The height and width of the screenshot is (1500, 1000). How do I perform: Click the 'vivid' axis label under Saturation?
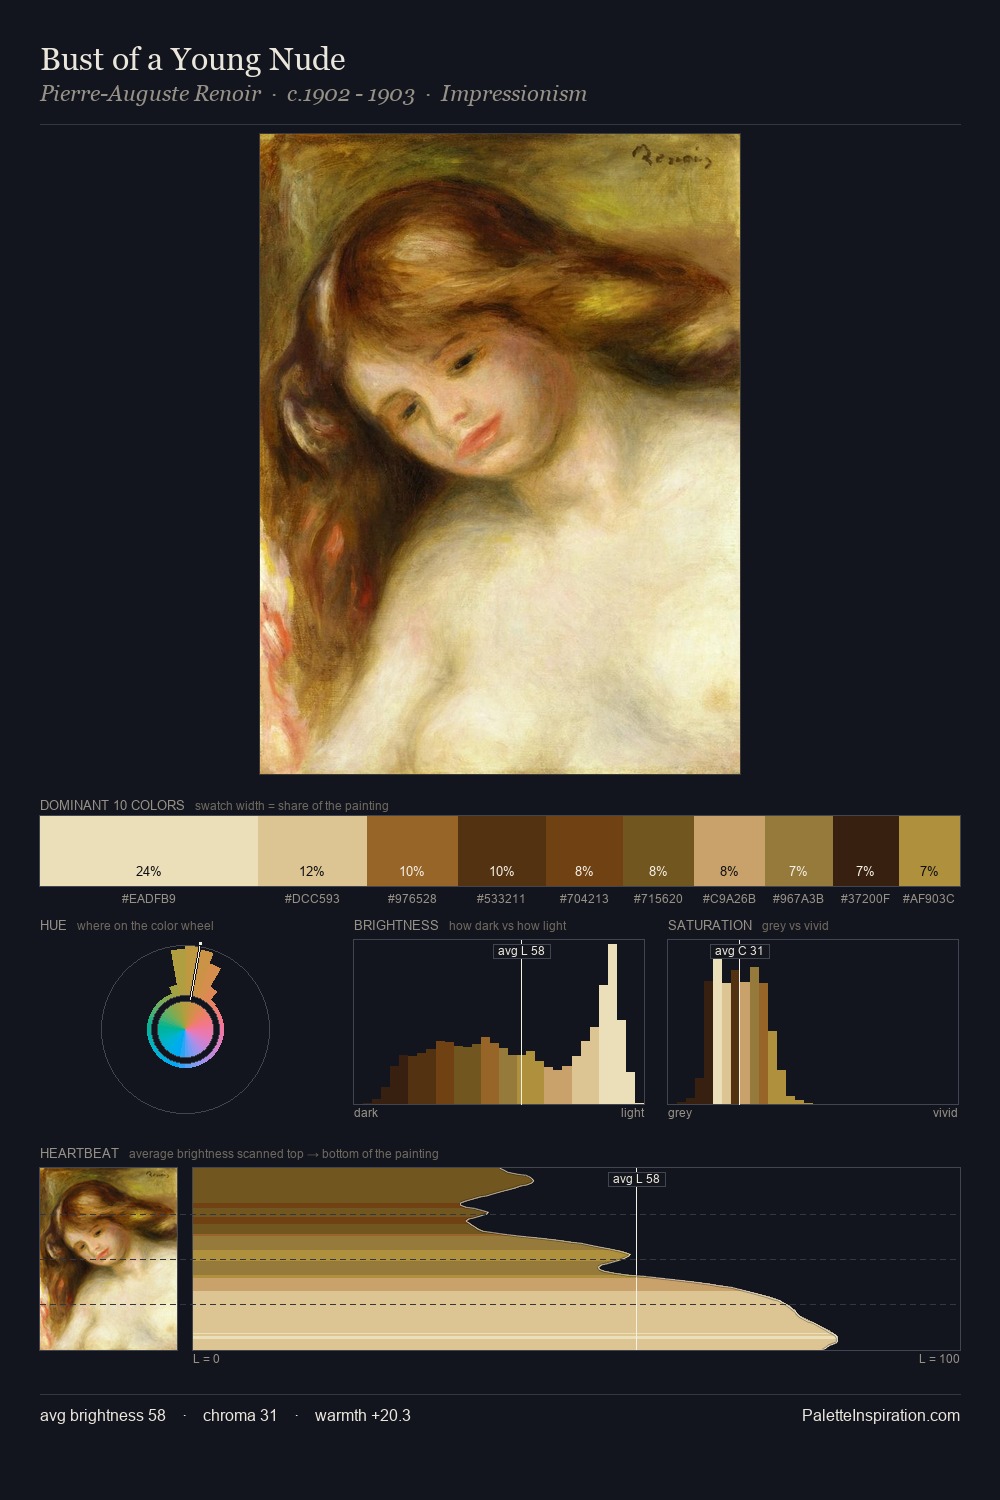pos(945,1113)
